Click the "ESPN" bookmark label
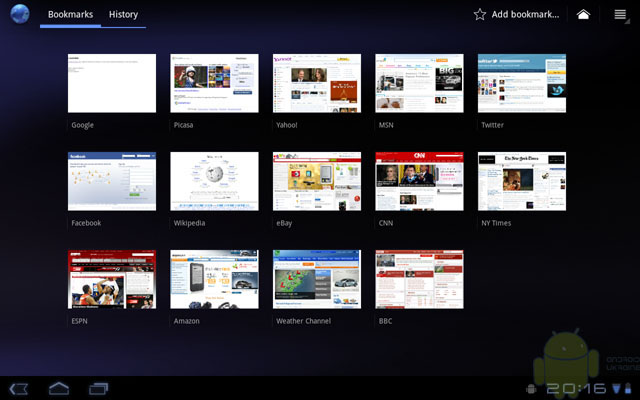Screen dimensions: 640x400 [79, 321]
